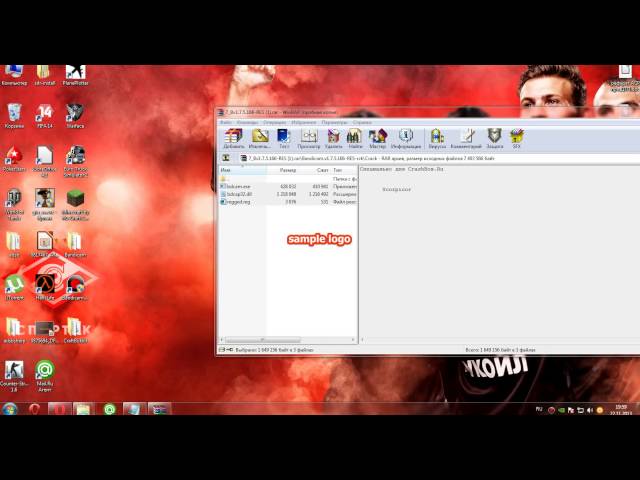Open the Компьютер desktop icon

(14, 76)
